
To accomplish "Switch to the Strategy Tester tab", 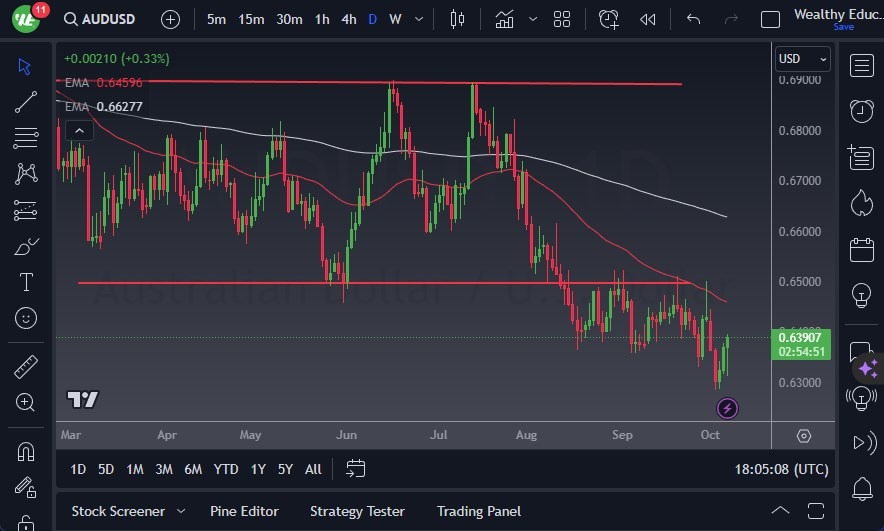I will 357,511.
